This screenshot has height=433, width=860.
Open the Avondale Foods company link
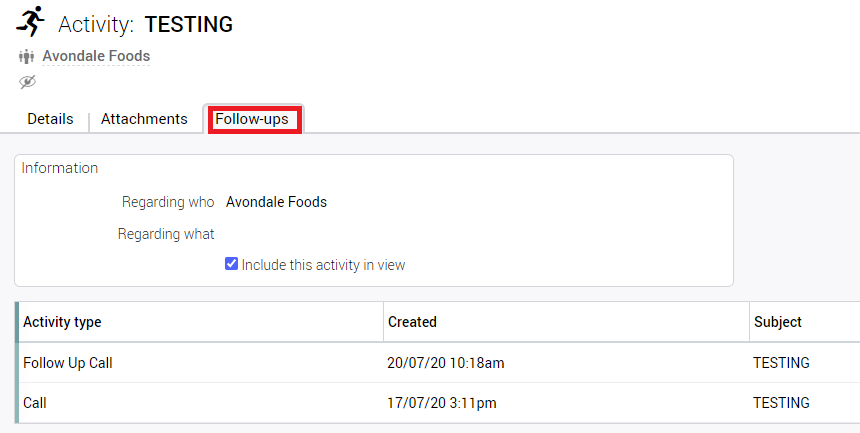point(96,56)
